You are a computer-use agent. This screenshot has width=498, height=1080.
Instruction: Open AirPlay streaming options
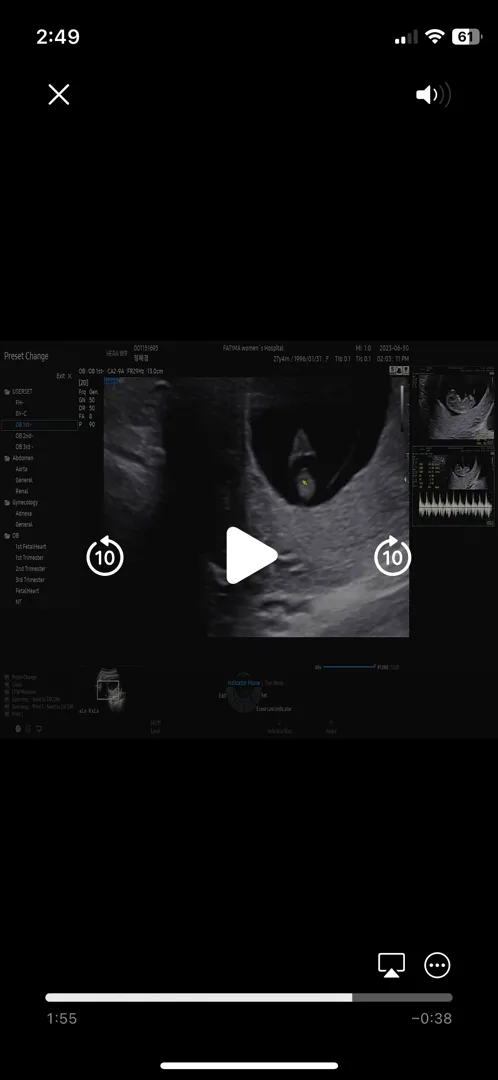(x=391, y=965)
